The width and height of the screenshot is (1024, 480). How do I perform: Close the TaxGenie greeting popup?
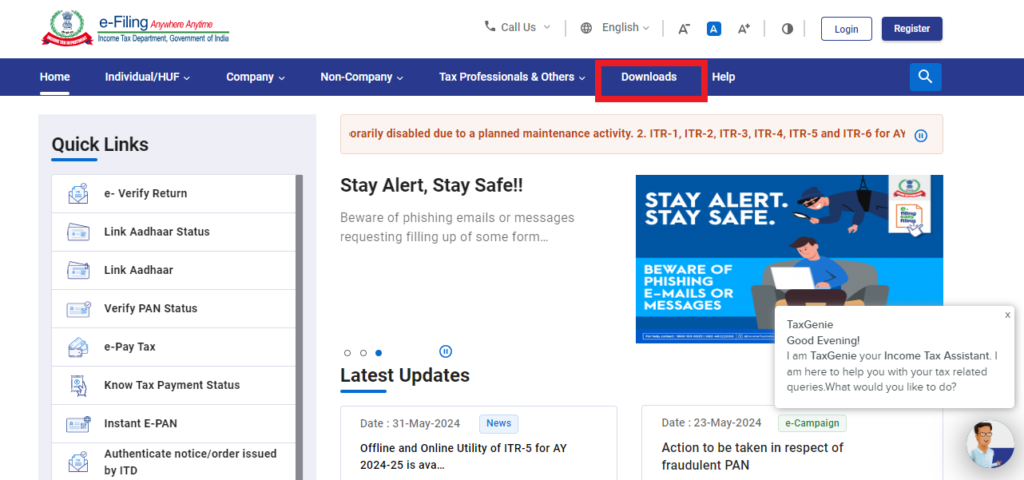1007,315
